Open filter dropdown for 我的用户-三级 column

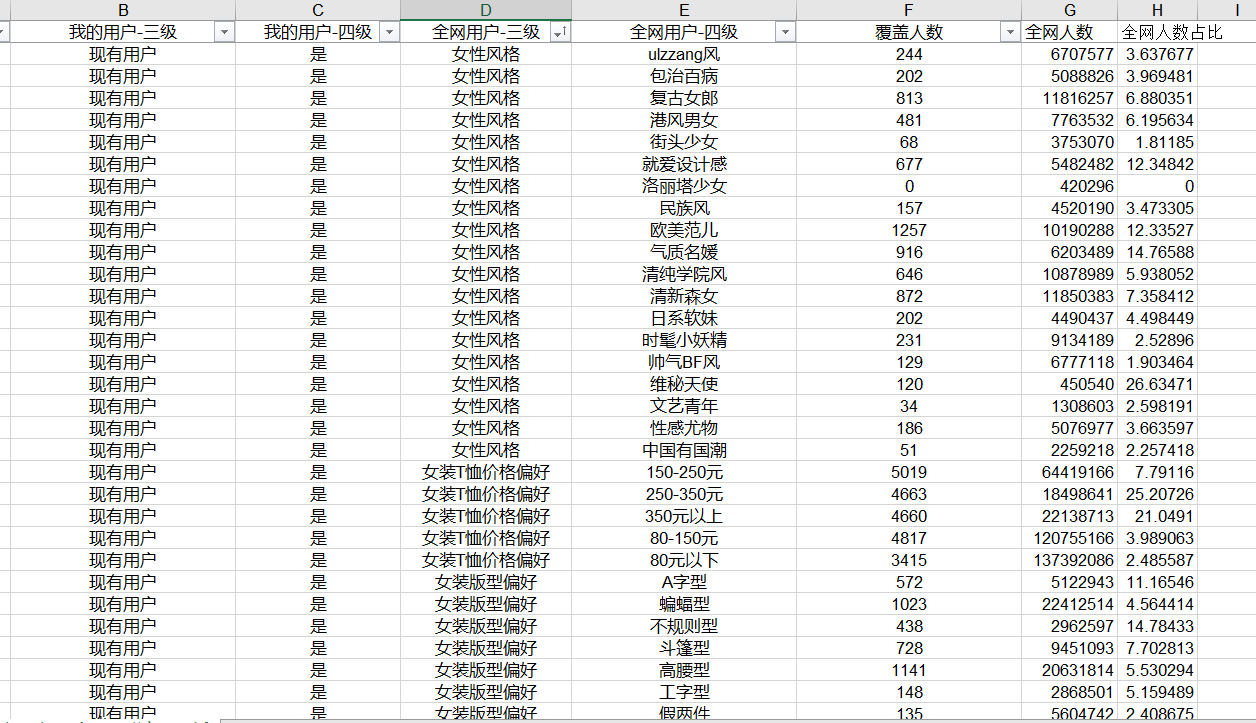(224, 32)
